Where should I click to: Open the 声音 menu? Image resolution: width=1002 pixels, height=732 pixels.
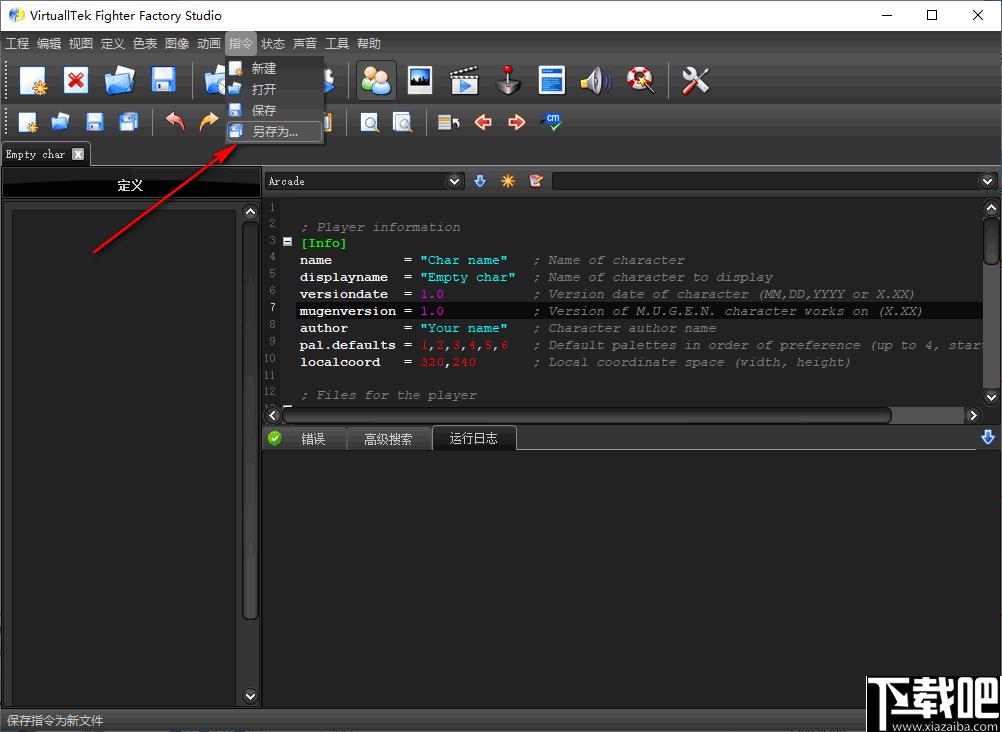tap(305, 43)
